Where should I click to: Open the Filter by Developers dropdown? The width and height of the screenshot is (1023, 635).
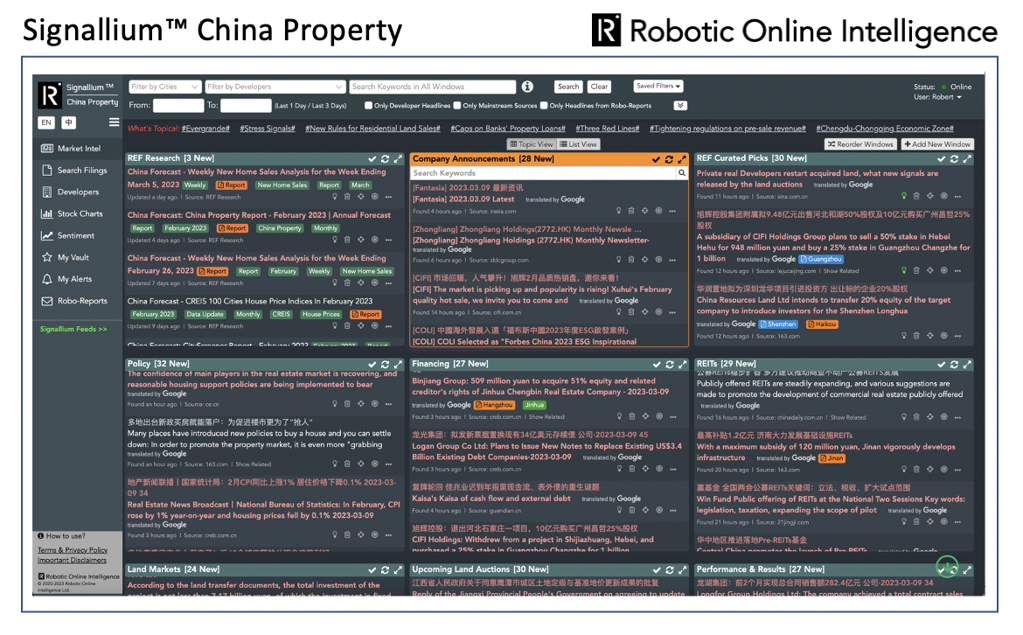pyautogui.click(x=275, y=86)
